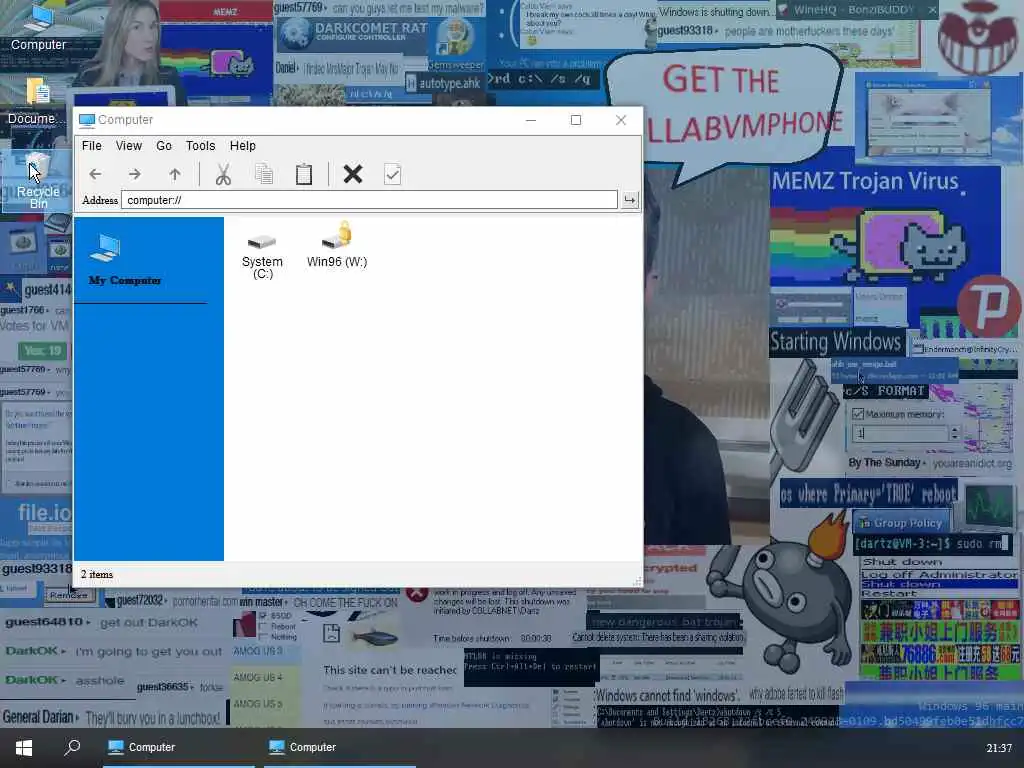The image size is (1024, 768).
Task: Open the Tools menu
Action: [200, 146]
